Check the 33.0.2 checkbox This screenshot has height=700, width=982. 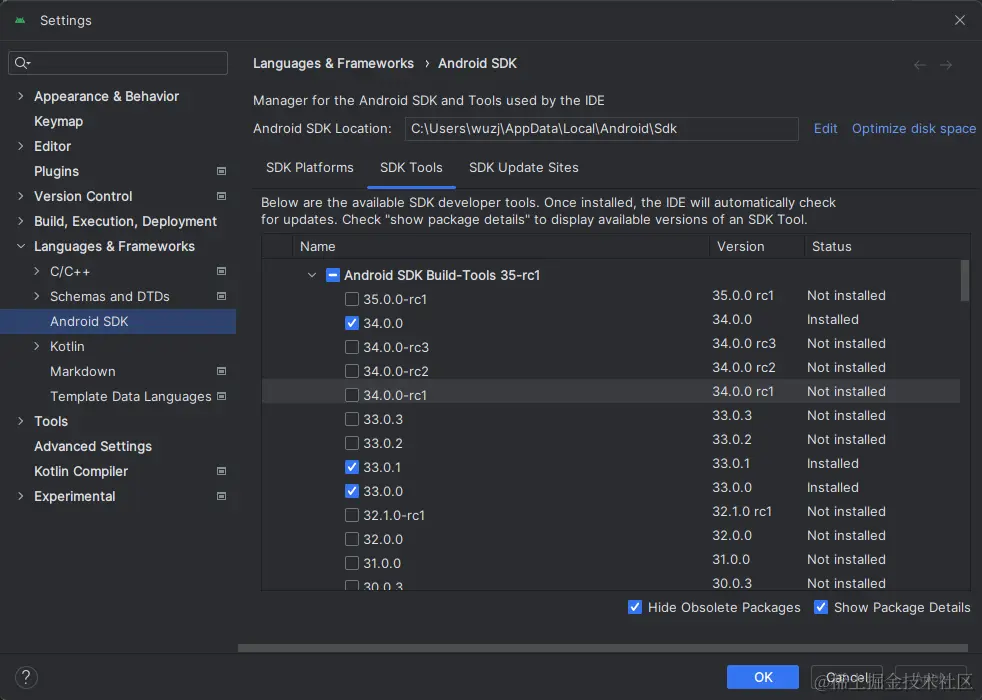(352, 443)
